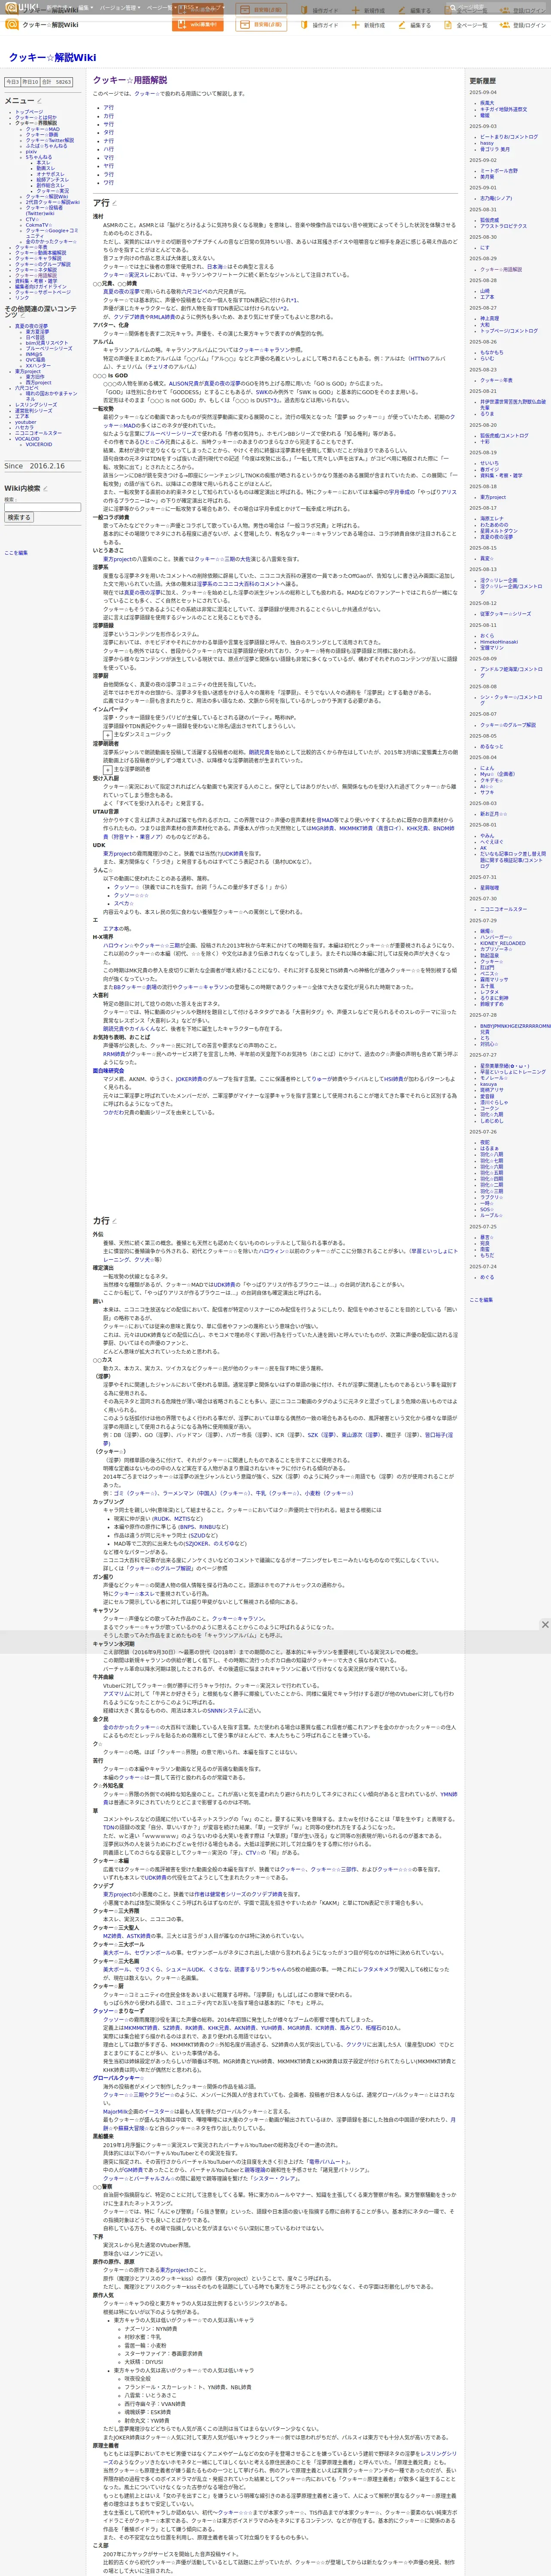Click 新規作成 in the top toolbar
Image resolution: width=551 pixels, height=2576 pixels.
point(369,25)
